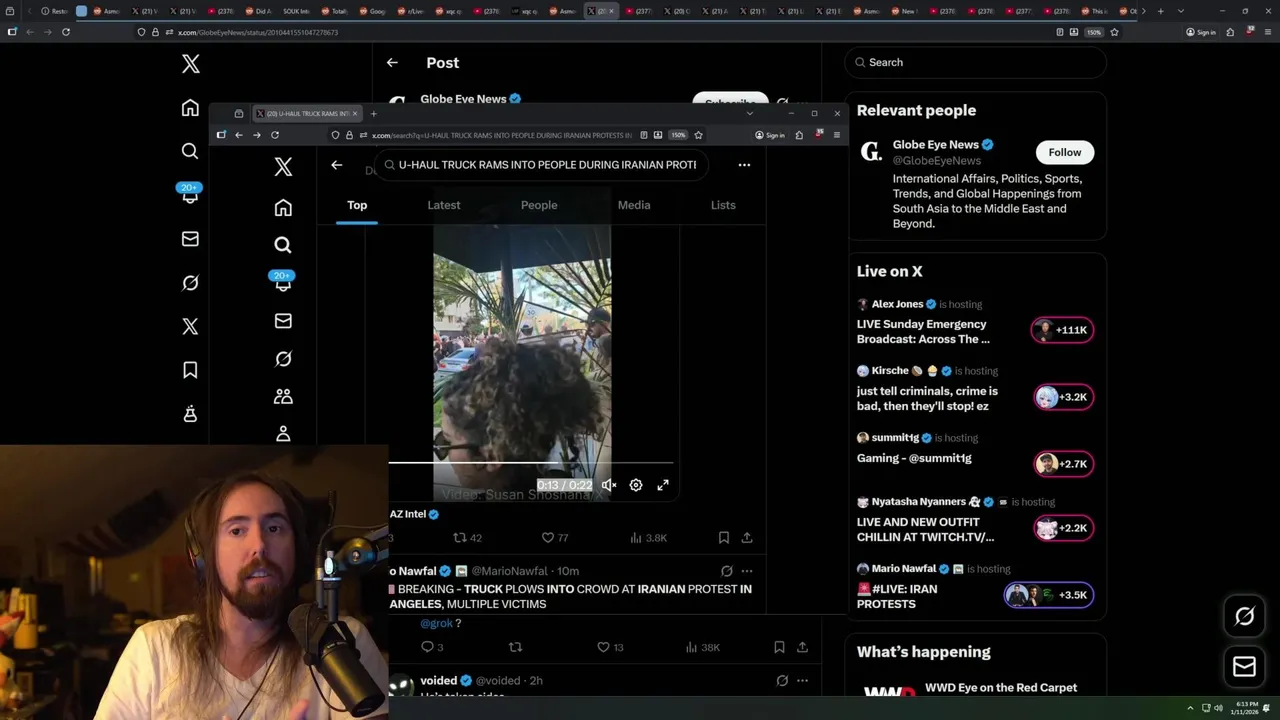The width and height of the screenshot is (1280, 720).
Task: Repost the @grok reply post
Action: [516, 647]
